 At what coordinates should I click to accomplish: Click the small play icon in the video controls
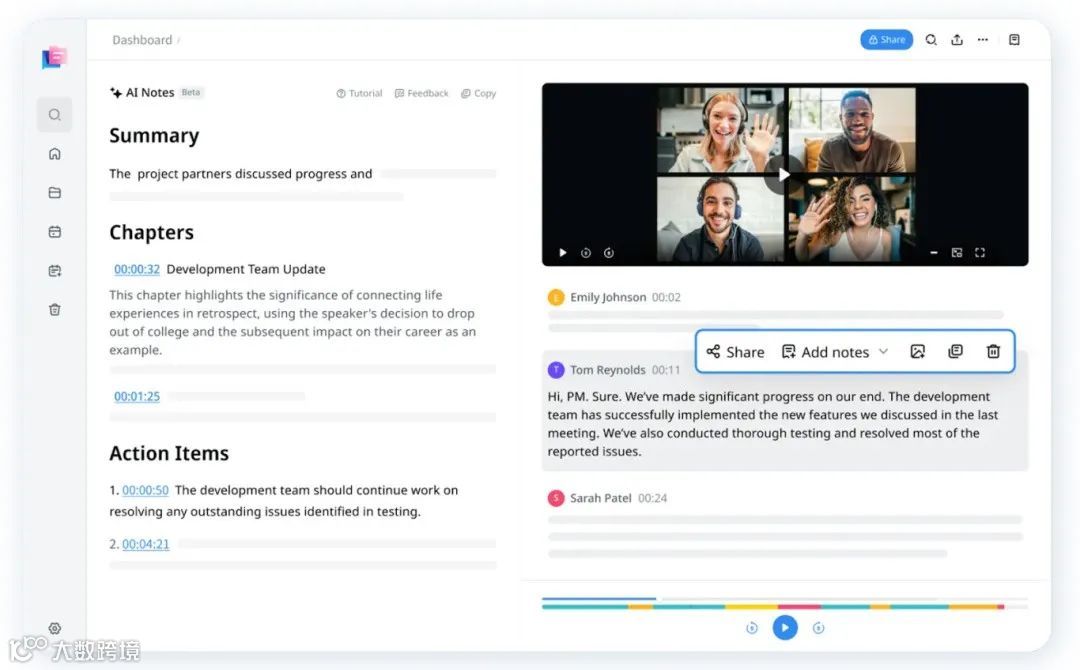563,253
